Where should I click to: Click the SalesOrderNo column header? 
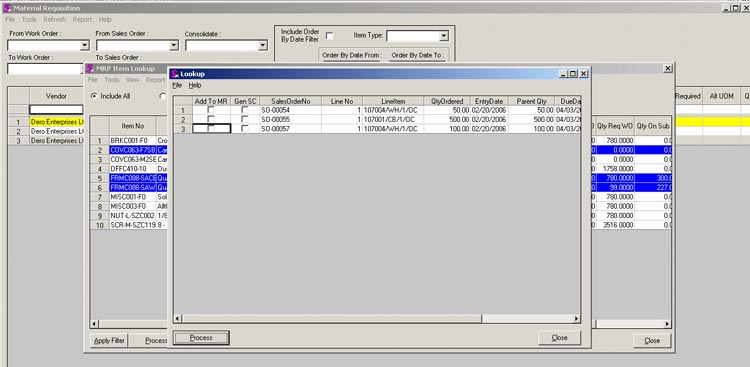click(x=290, y=101)
